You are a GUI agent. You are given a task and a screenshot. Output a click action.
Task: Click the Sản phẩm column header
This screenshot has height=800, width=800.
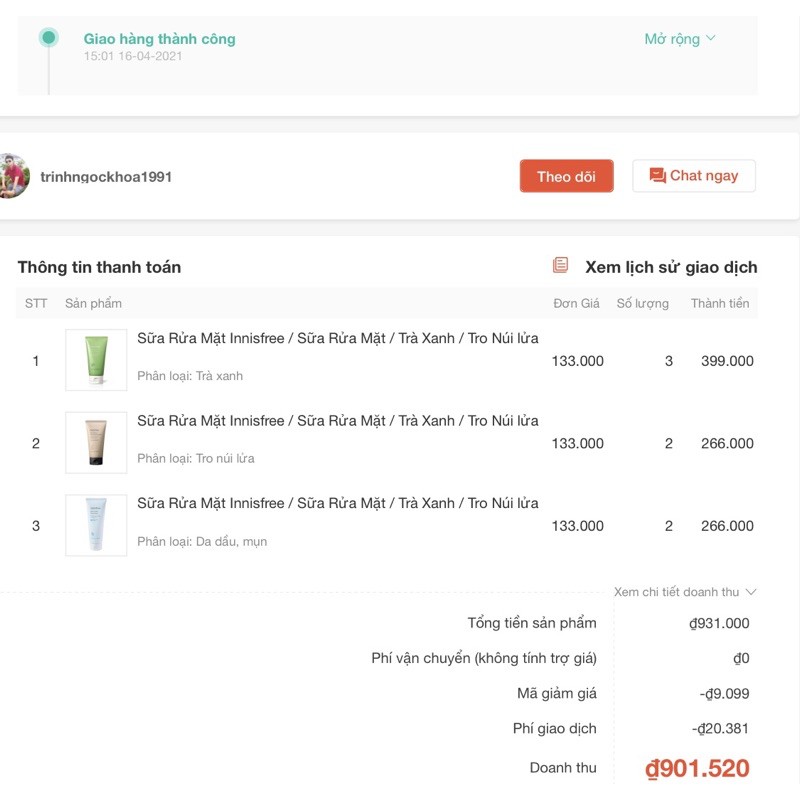pos(93,303)
